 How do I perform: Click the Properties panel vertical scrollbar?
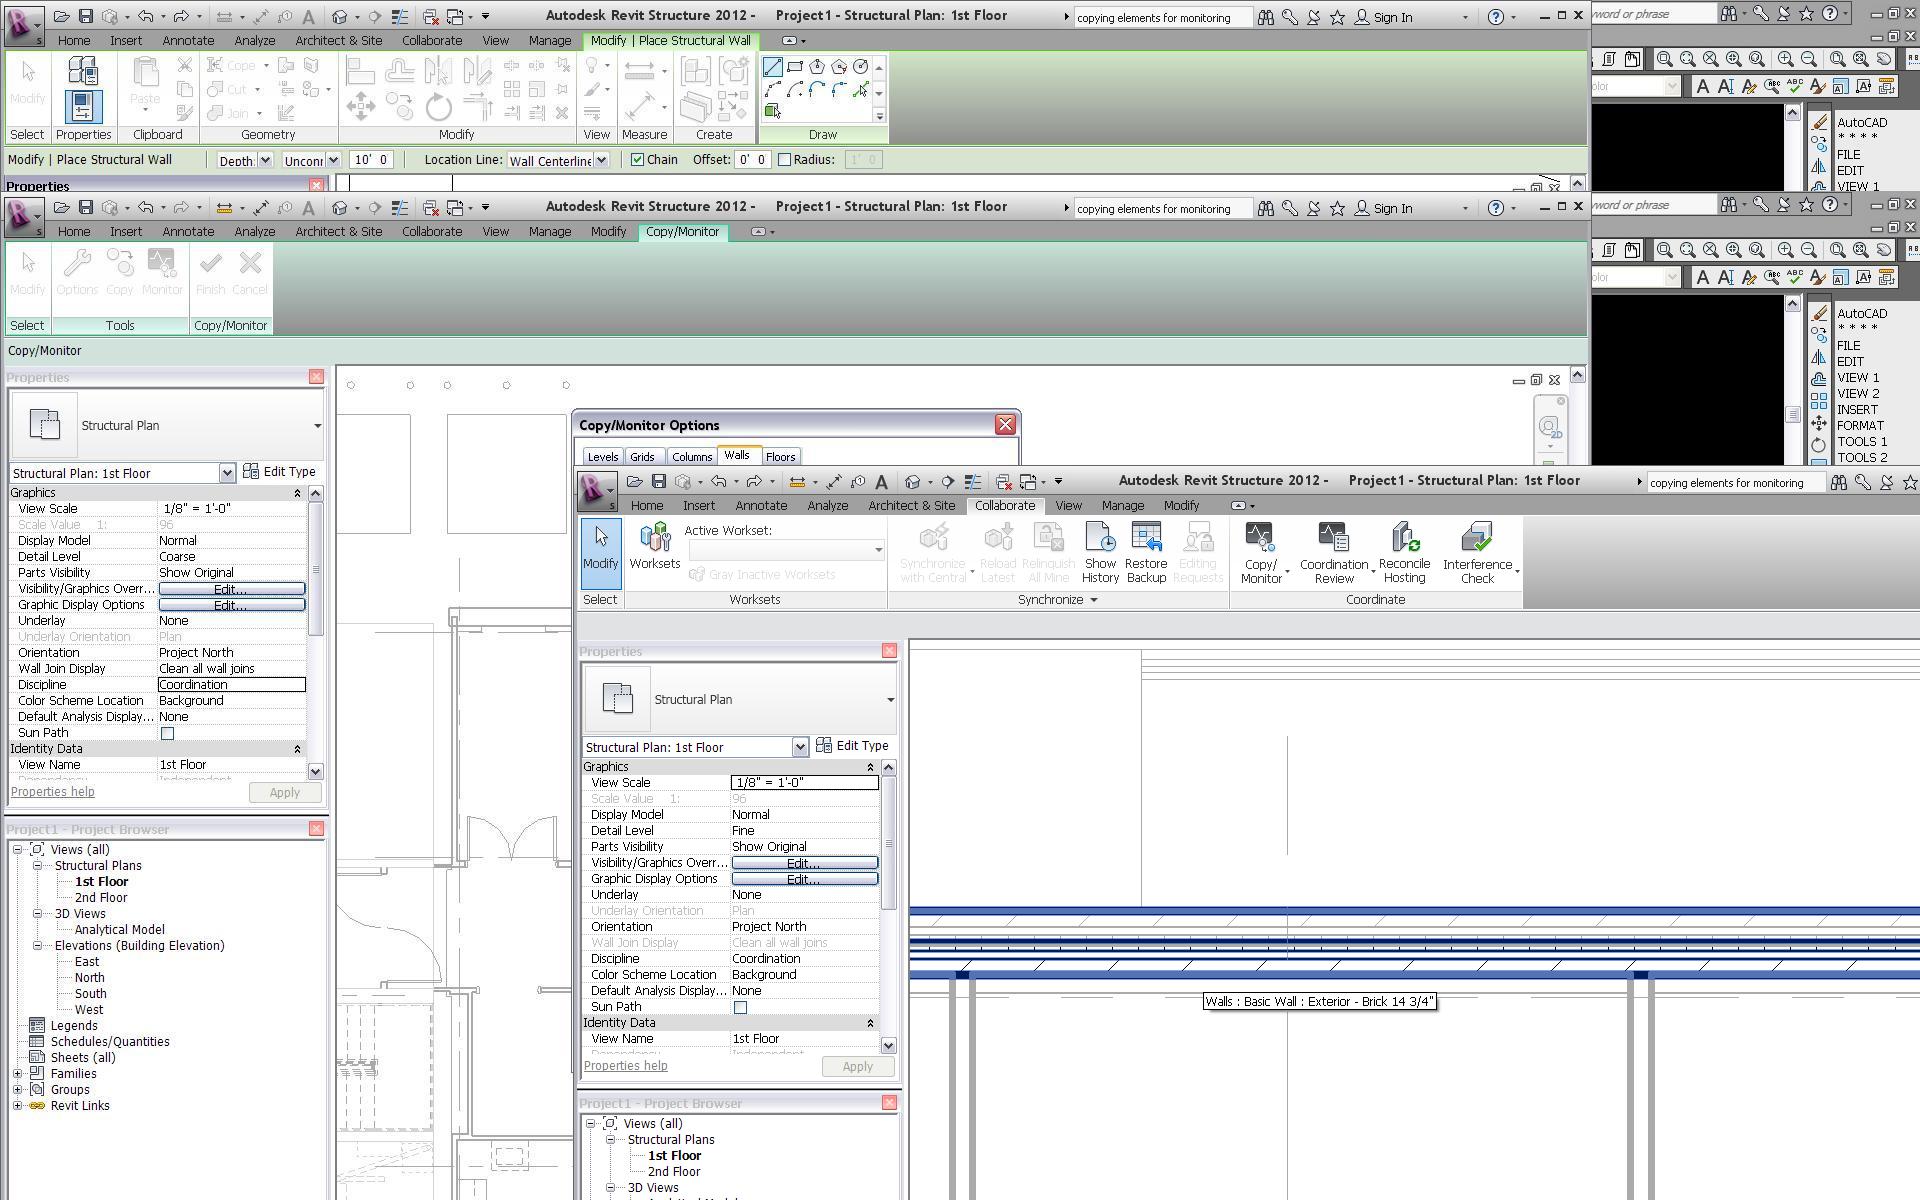316,570
